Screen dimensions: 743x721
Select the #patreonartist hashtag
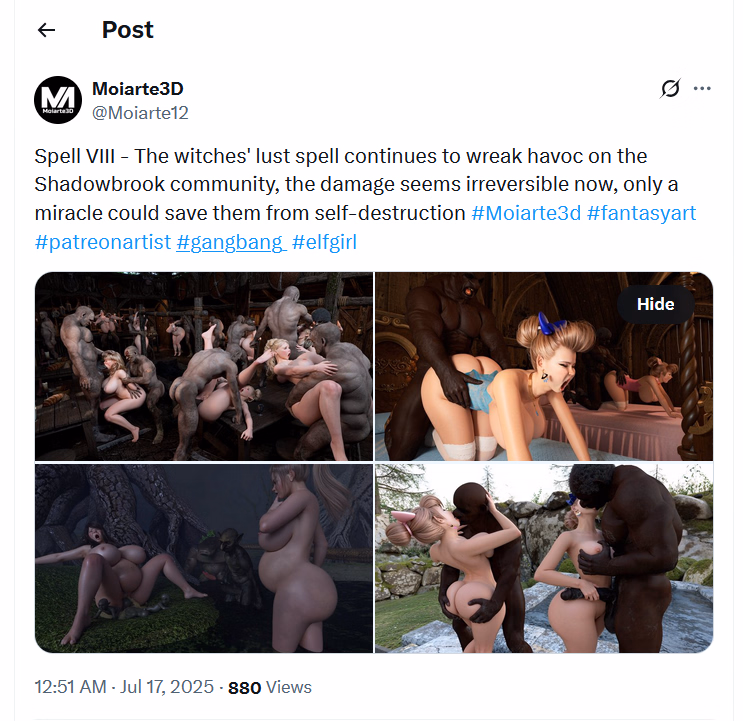[x=101, y=241]
